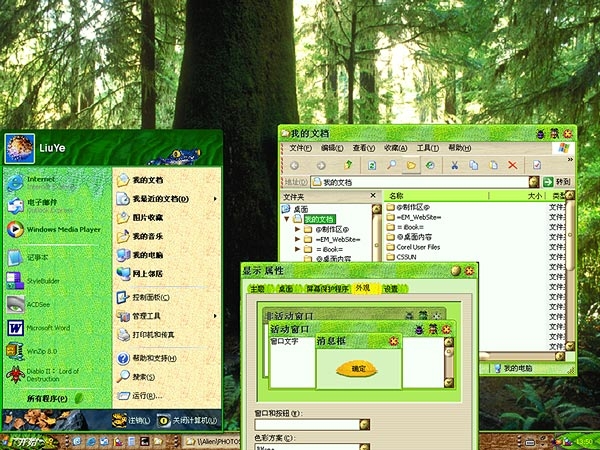The height and width of the screenshot is (450, 600).
Task: Open 收藏 menu in explorer window
Action: tap(396, 148)
